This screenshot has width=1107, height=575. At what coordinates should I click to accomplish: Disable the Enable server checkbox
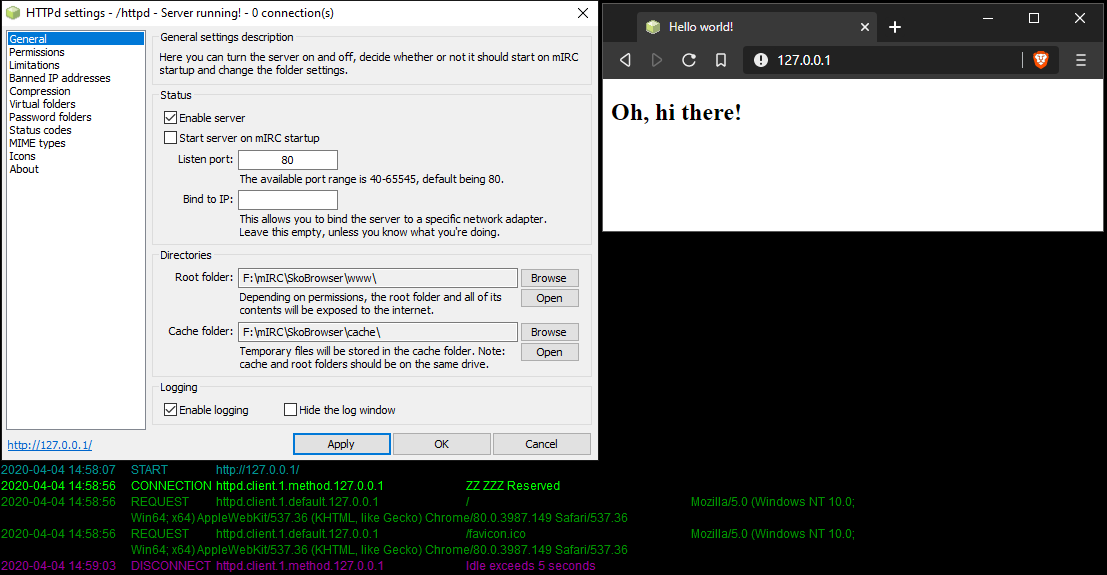(170, 118)
